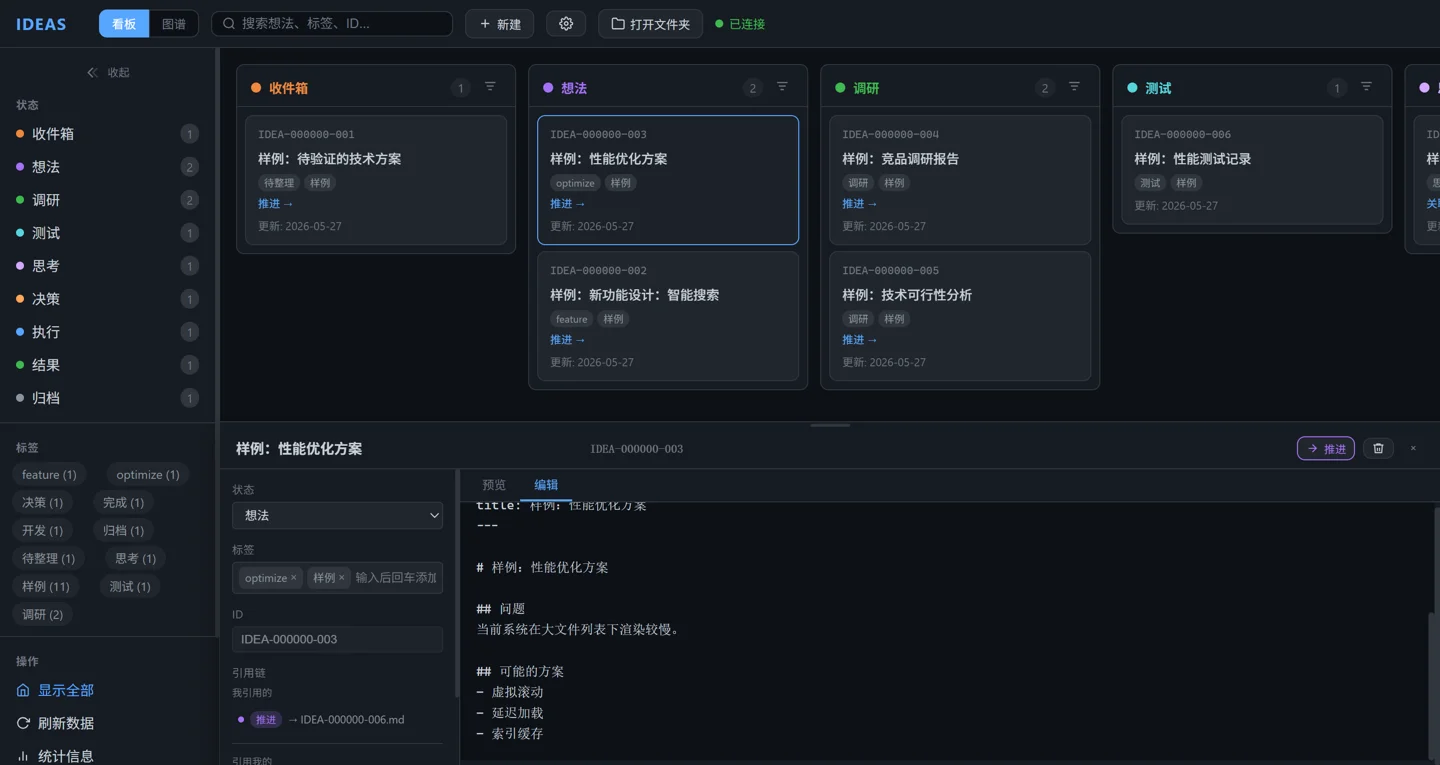The height and width of the screenshot is (765, 1440).
Task: Collapse the sidebar with 收起
Action: coord(108,72)
